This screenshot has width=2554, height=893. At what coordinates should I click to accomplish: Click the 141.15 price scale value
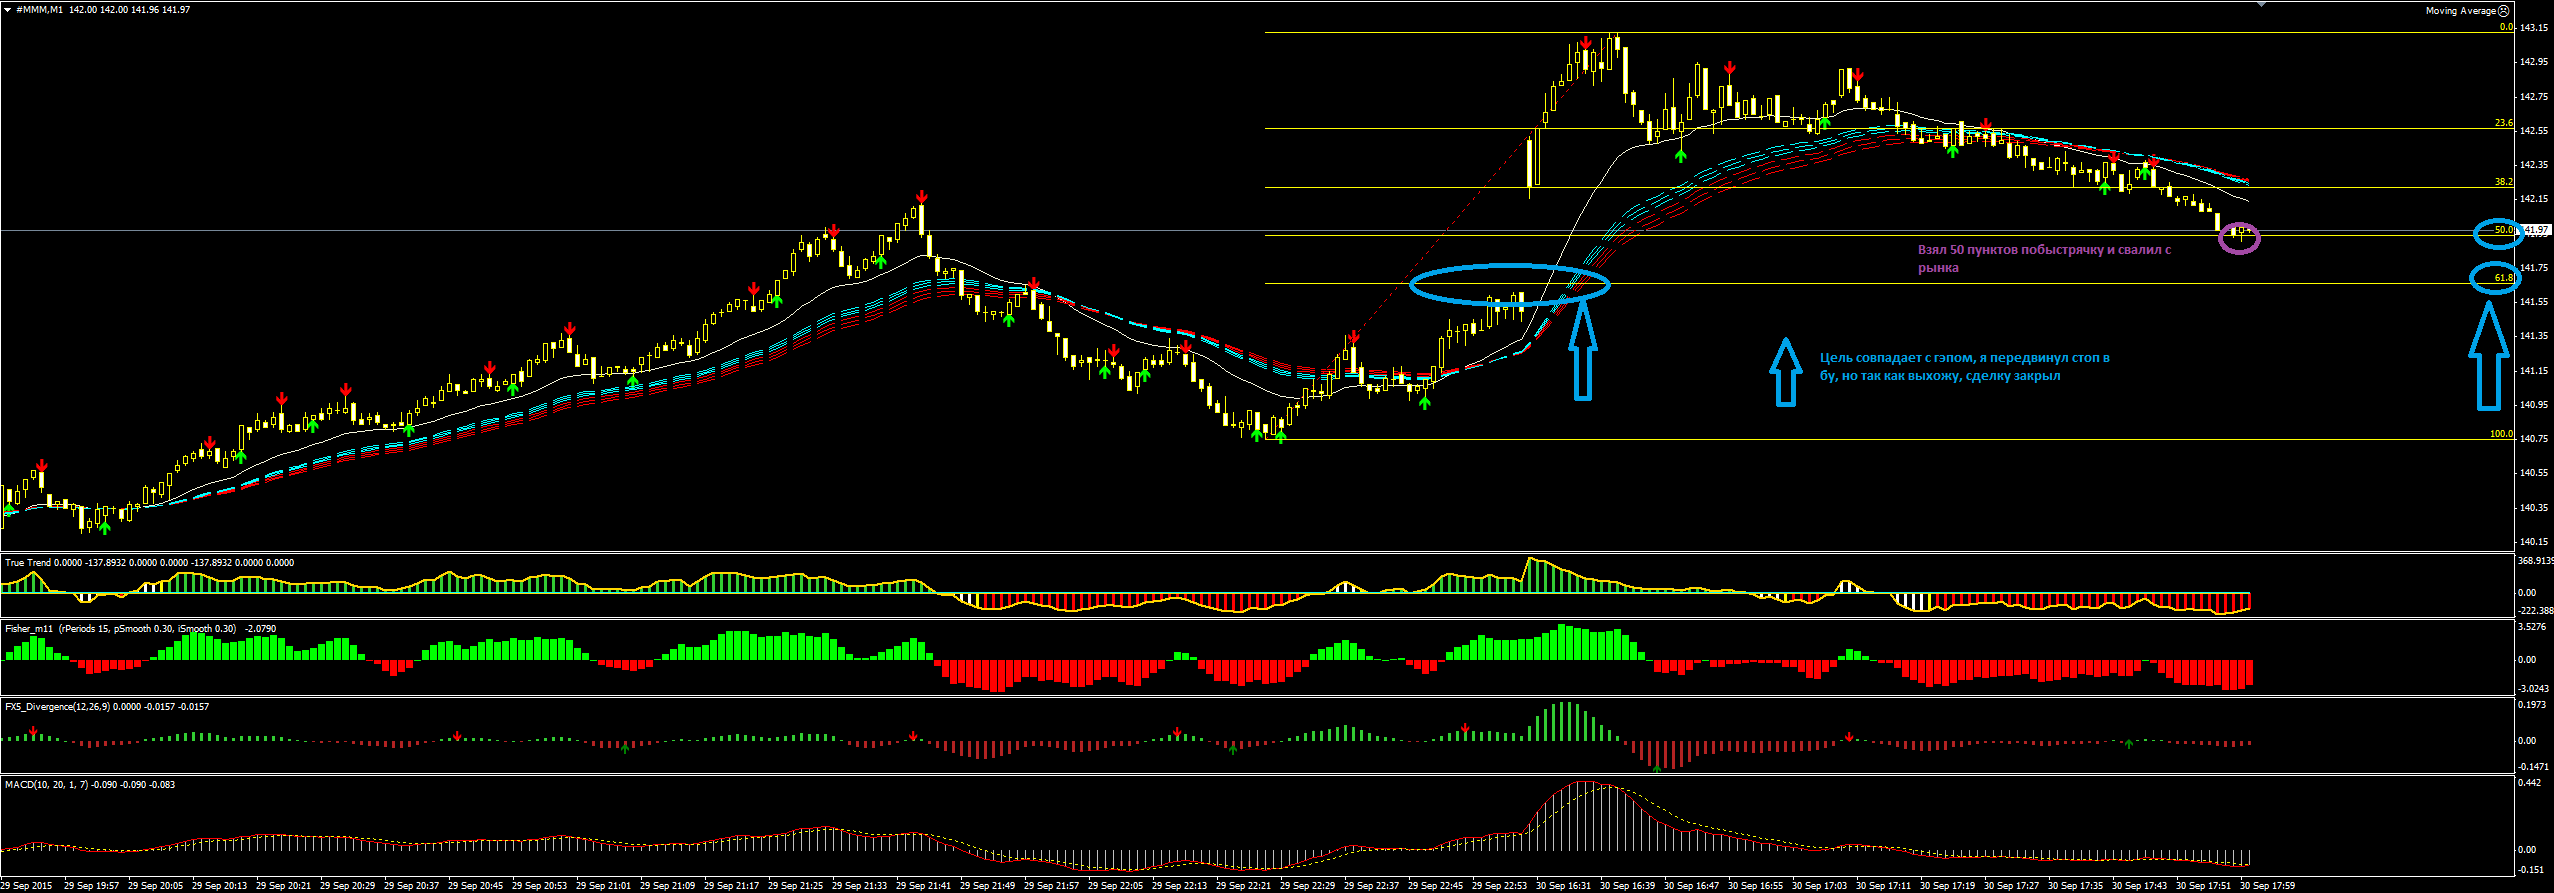(x=2534, y=371)
